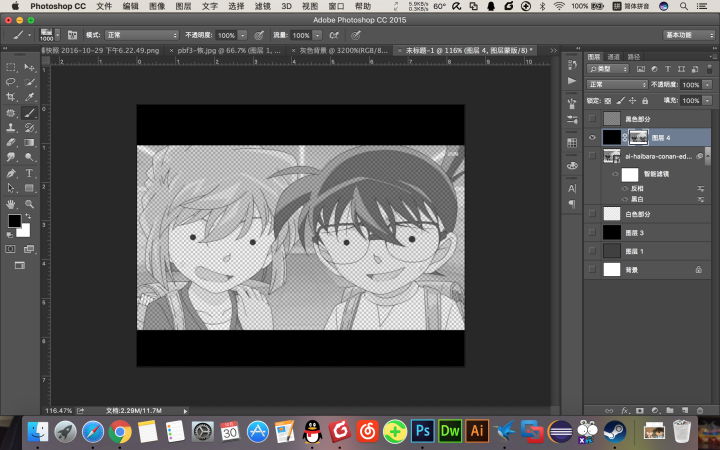Screen dimensions: 720x450
Task: Toggle visibility of 反相 filter
Action: pos(624,188)
